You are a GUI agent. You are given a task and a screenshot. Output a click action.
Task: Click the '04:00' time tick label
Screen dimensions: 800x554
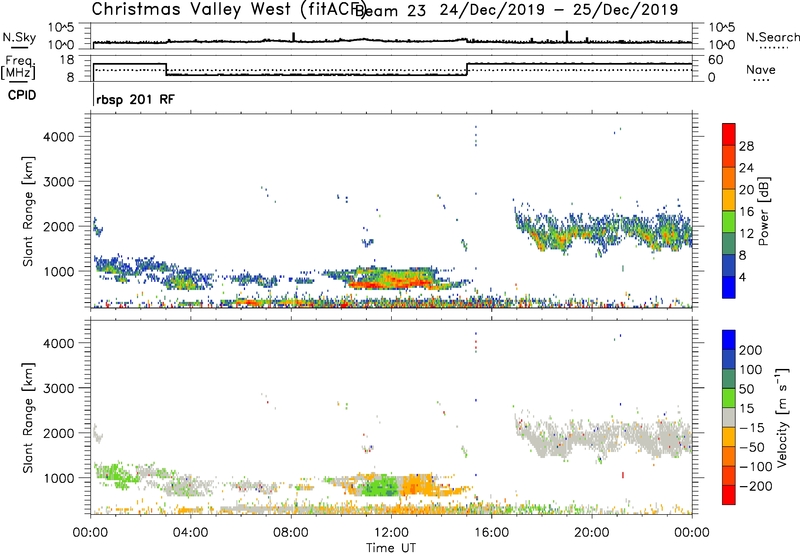(191, 533)
